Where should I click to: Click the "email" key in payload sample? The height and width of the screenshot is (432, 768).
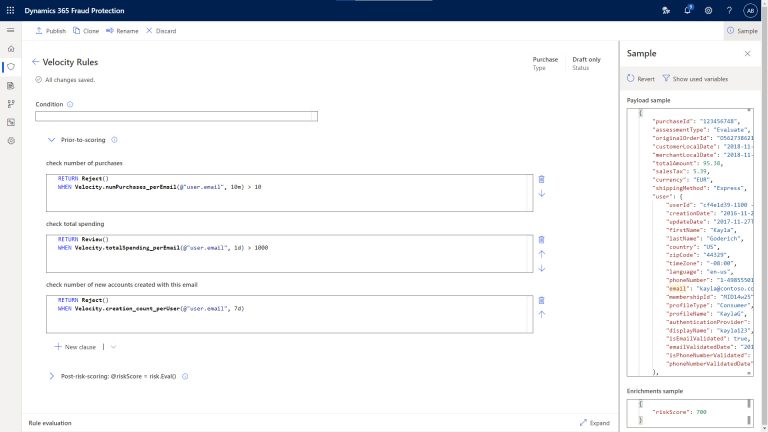tap(677, 288)
